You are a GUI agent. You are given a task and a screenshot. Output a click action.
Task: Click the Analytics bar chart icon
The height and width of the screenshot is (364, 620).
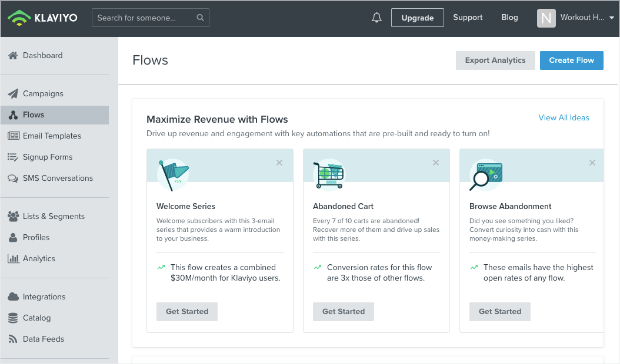[x=13, y=259]
